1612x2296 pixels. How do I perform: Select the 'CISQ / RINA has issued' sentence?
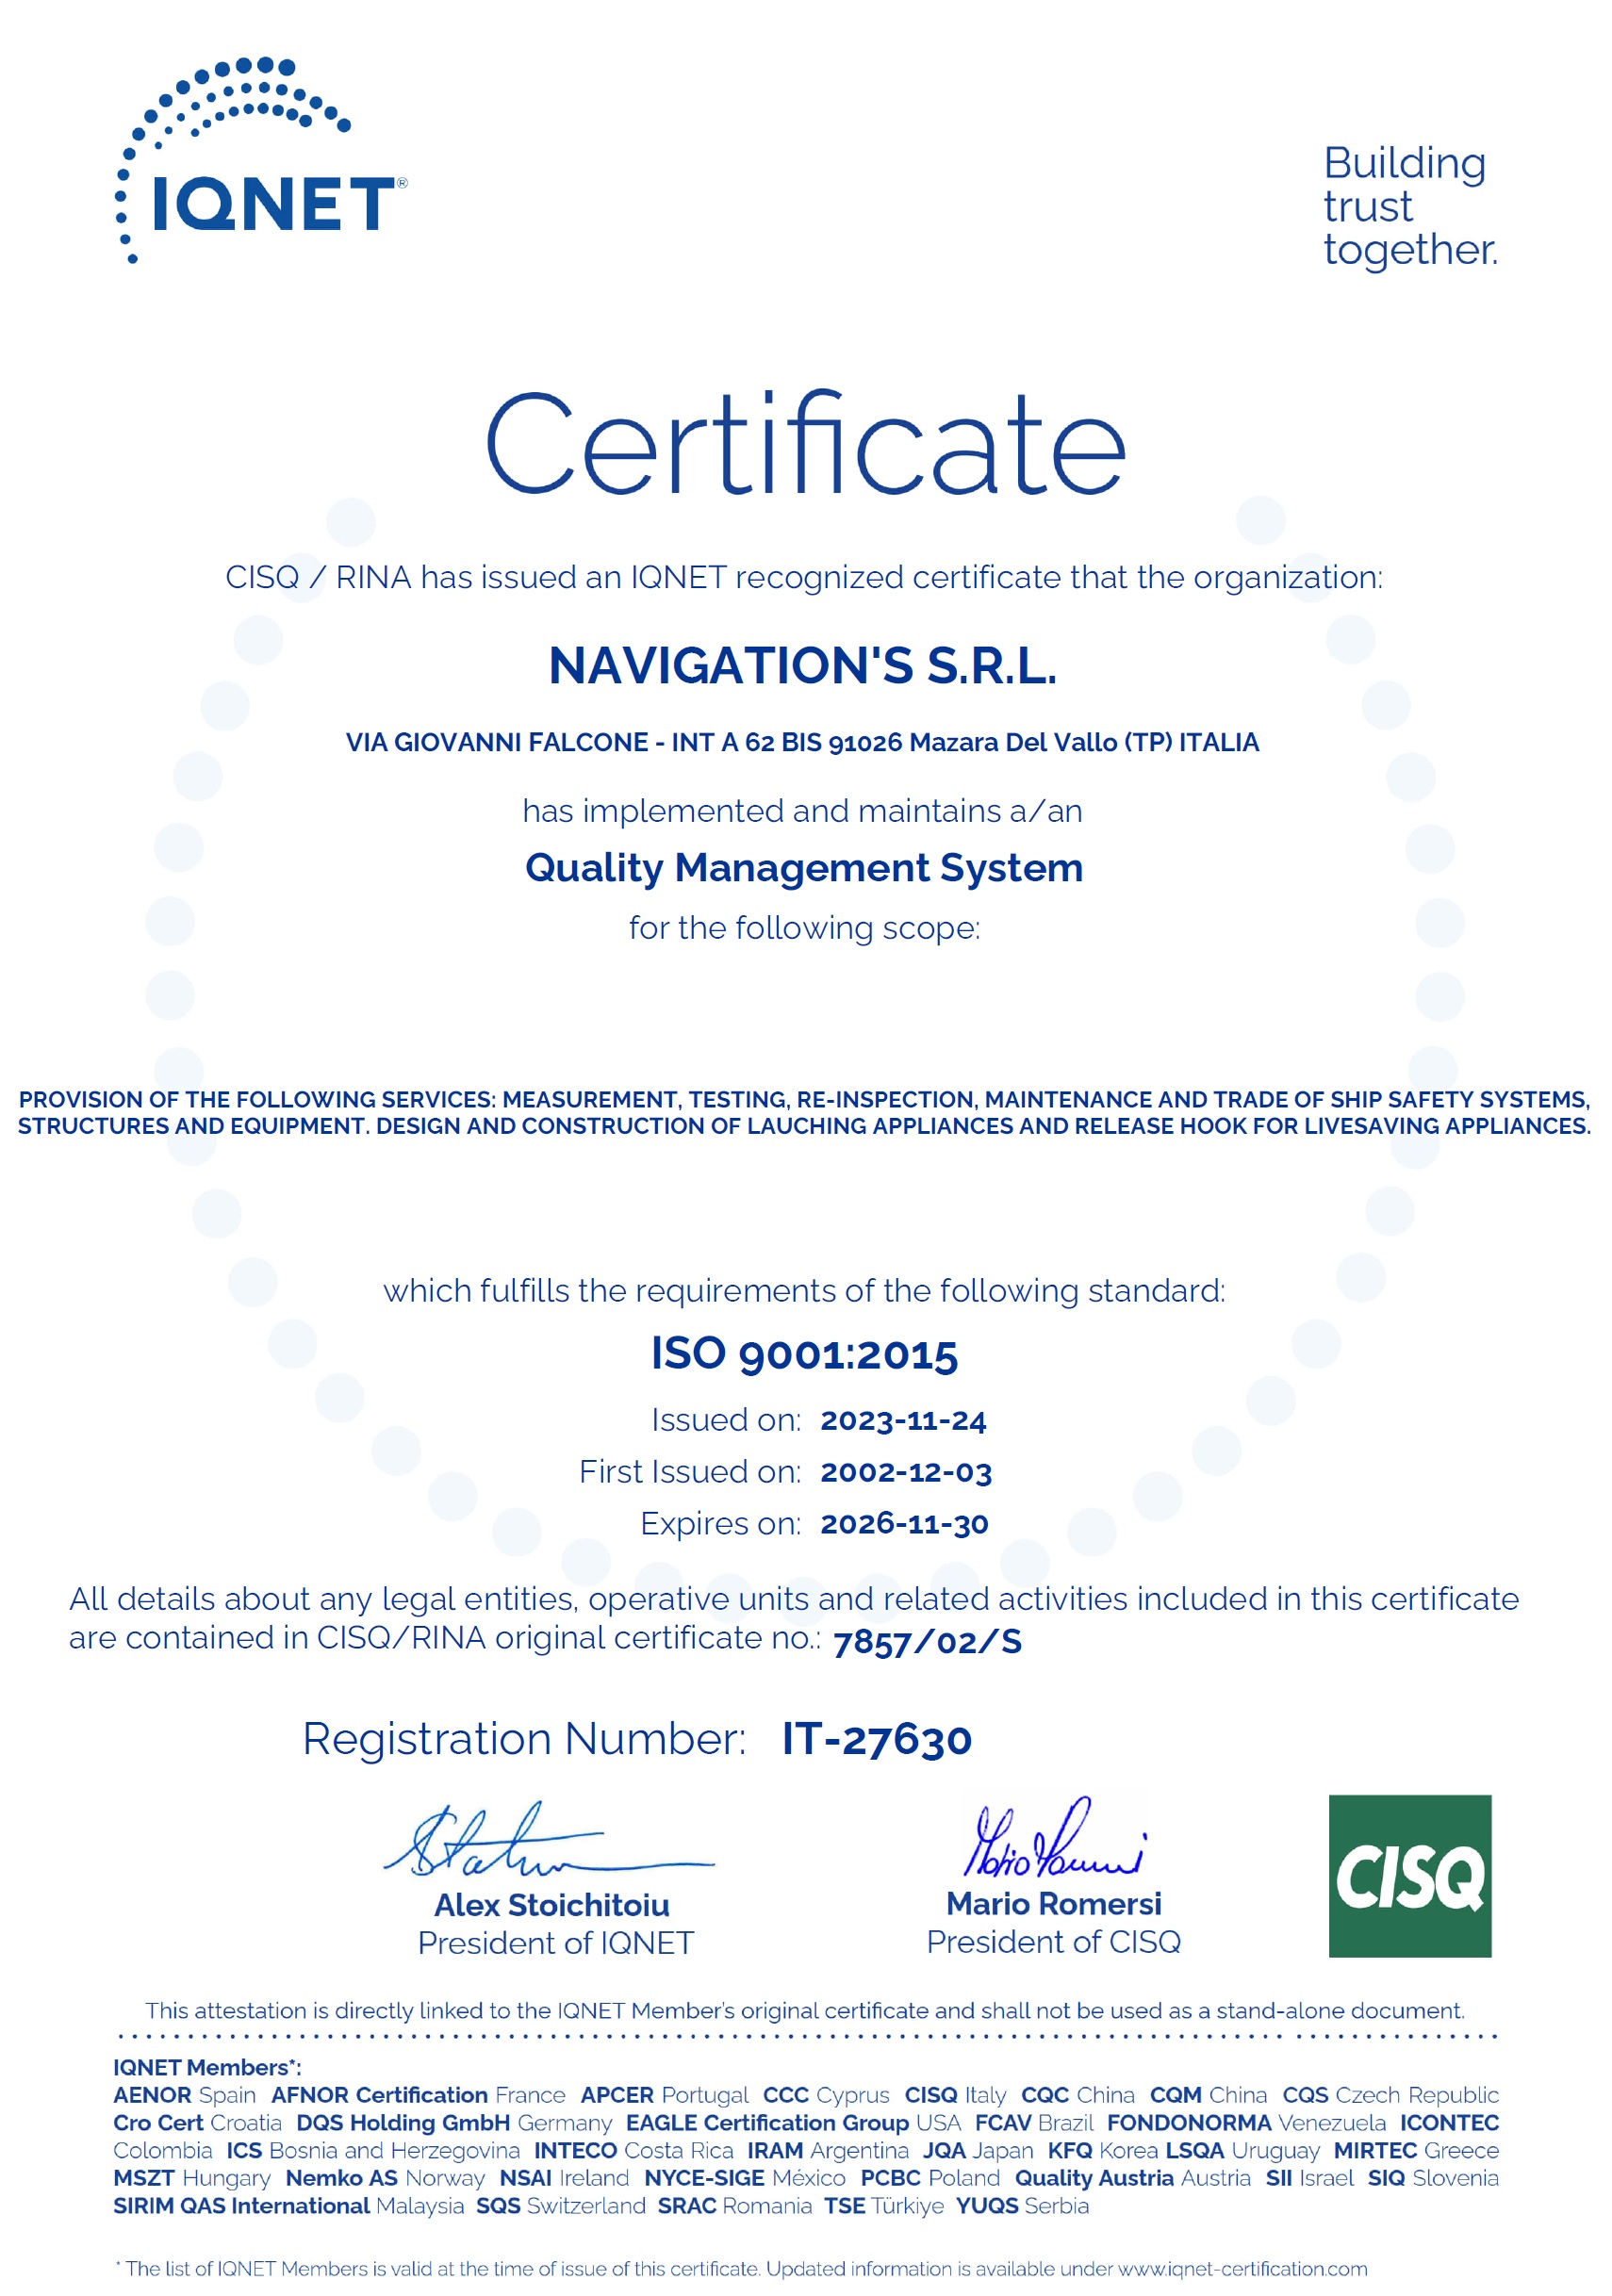[804, 577]
